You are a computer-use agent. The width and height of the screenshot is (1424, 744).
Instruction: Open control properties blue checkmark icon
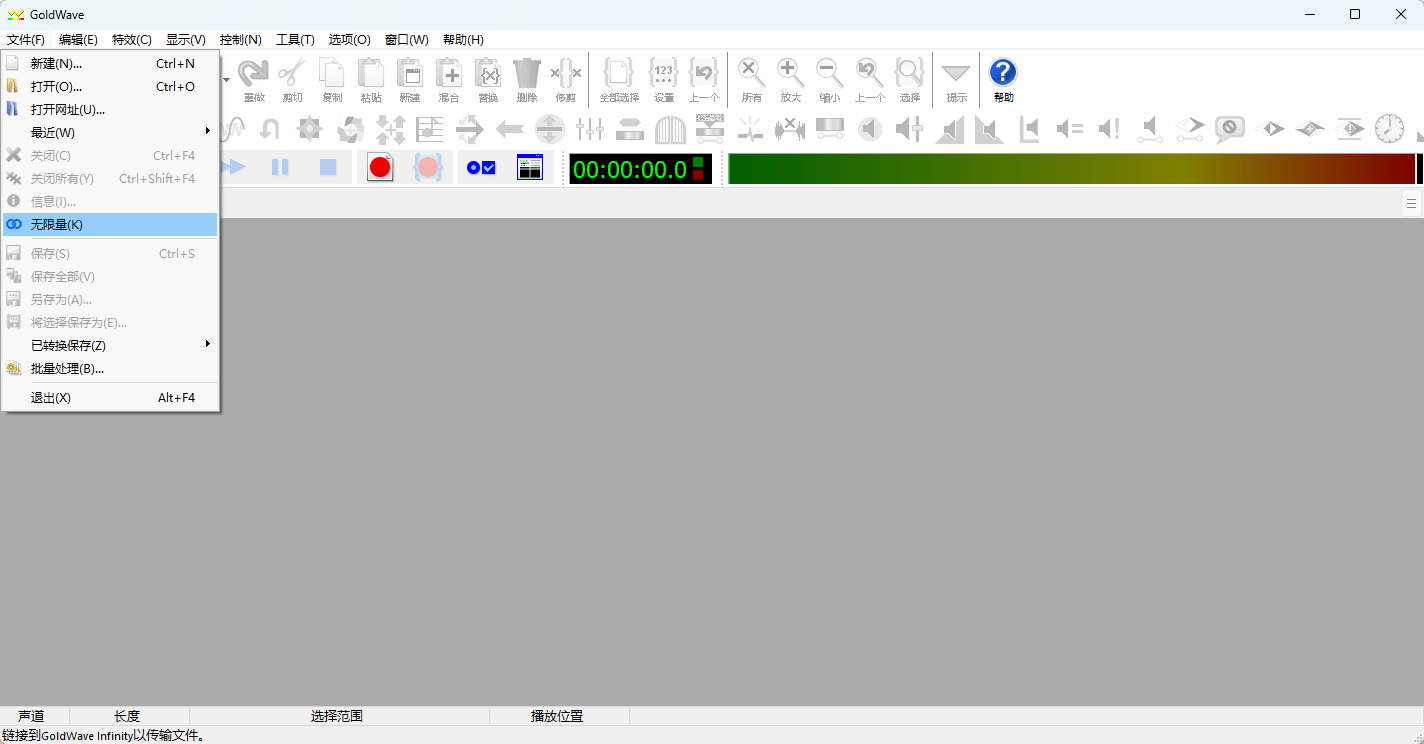(x=481, y=167)
